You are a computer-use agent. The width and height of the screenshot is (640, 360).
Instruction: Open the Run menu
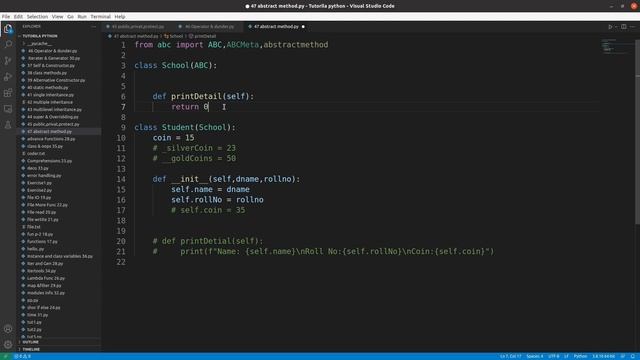[82, 17]
